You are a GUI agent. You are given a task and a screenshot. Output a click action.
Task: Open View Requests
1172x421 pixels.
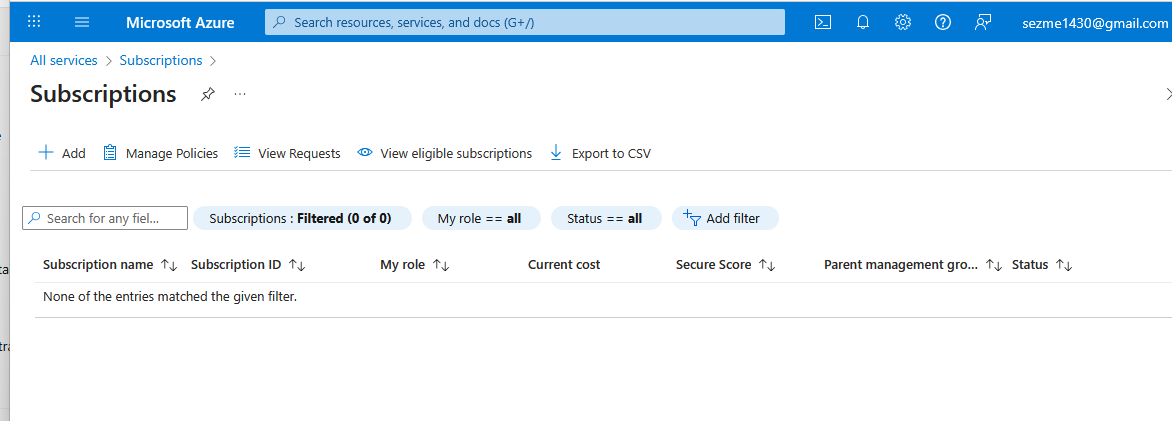287,153
